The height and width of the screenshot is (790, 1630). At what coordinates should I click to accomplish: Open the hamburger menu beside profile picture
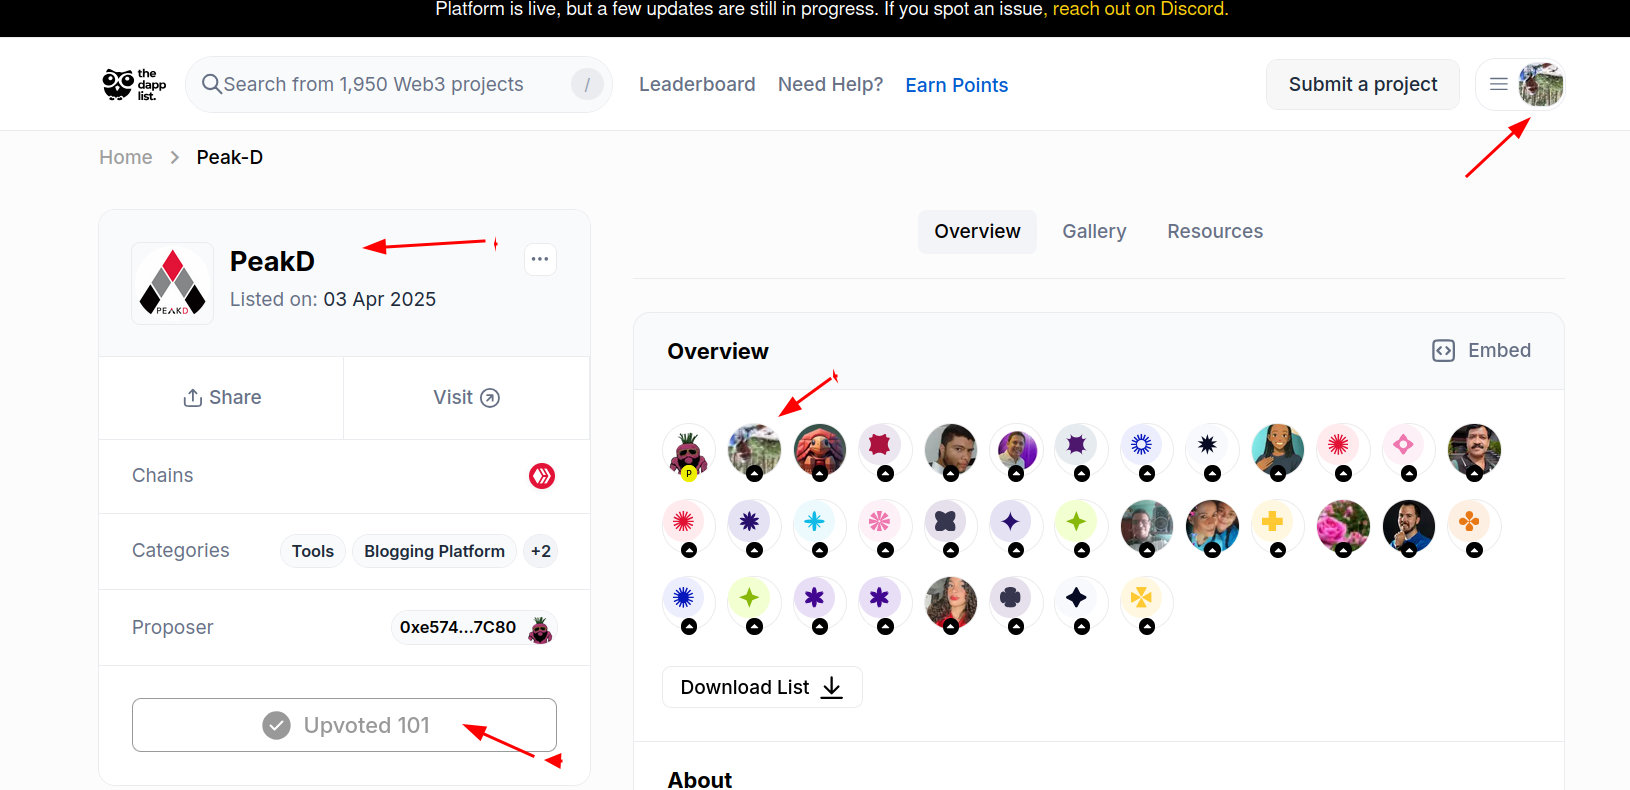click(1498, 84)
